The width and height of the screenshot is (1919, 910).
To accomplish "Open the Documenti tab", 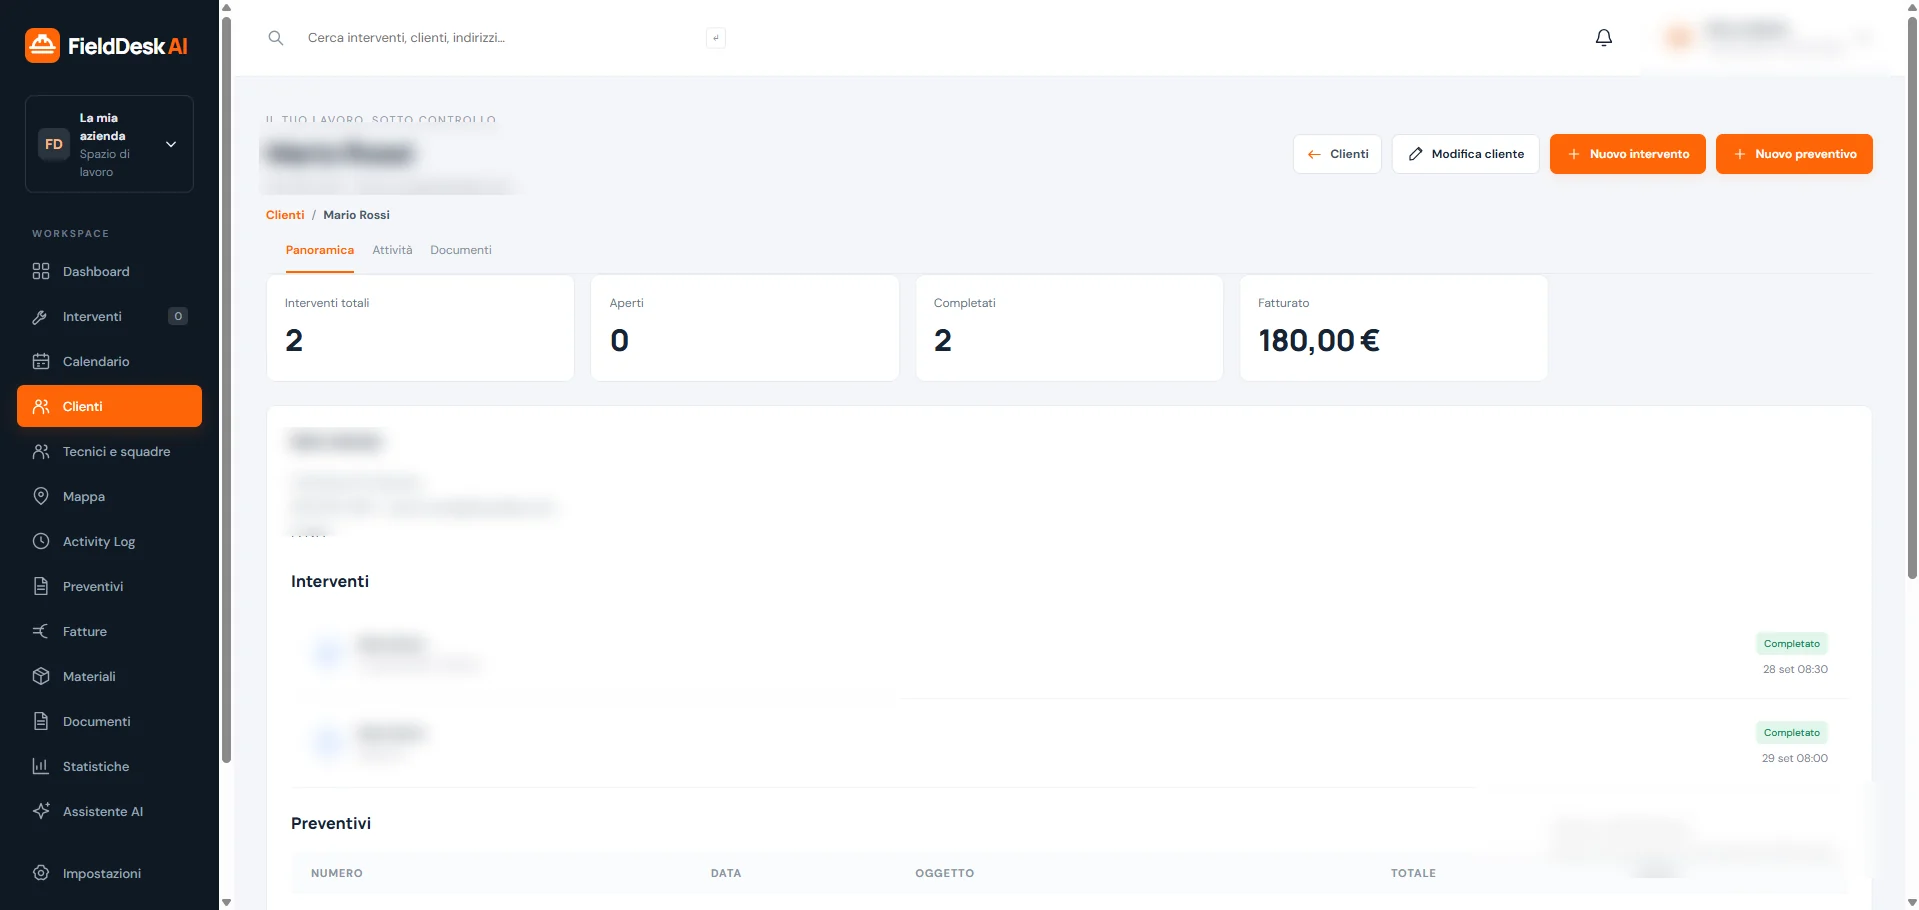I will 461,250.
